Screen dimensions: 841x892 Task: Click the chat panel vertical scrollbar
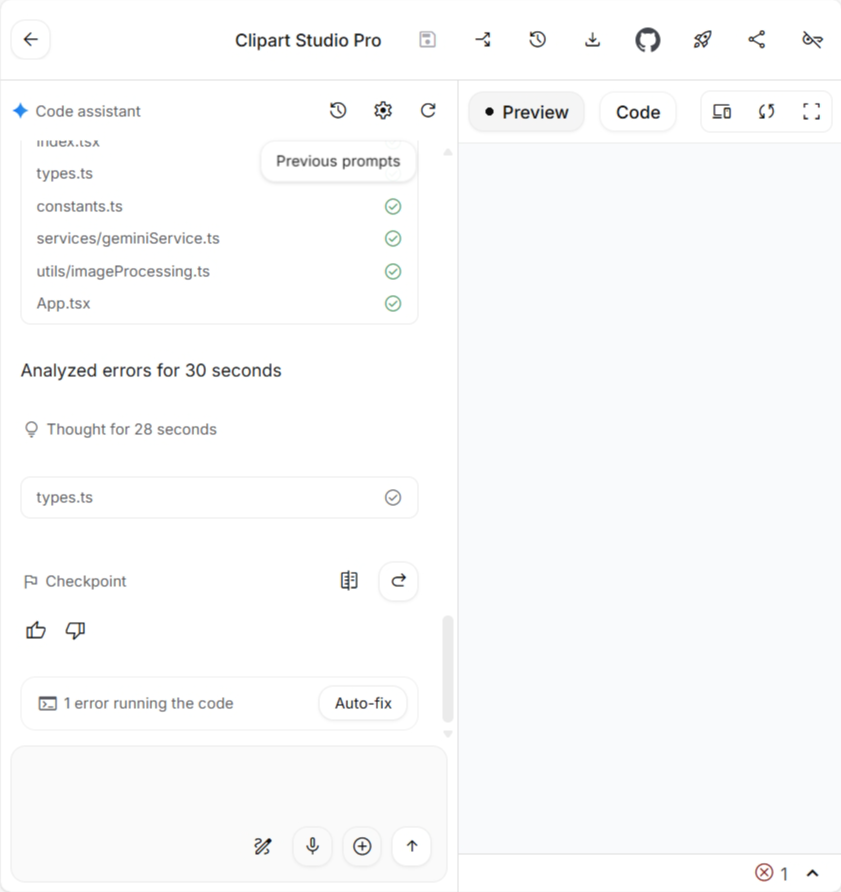point(447,668)
